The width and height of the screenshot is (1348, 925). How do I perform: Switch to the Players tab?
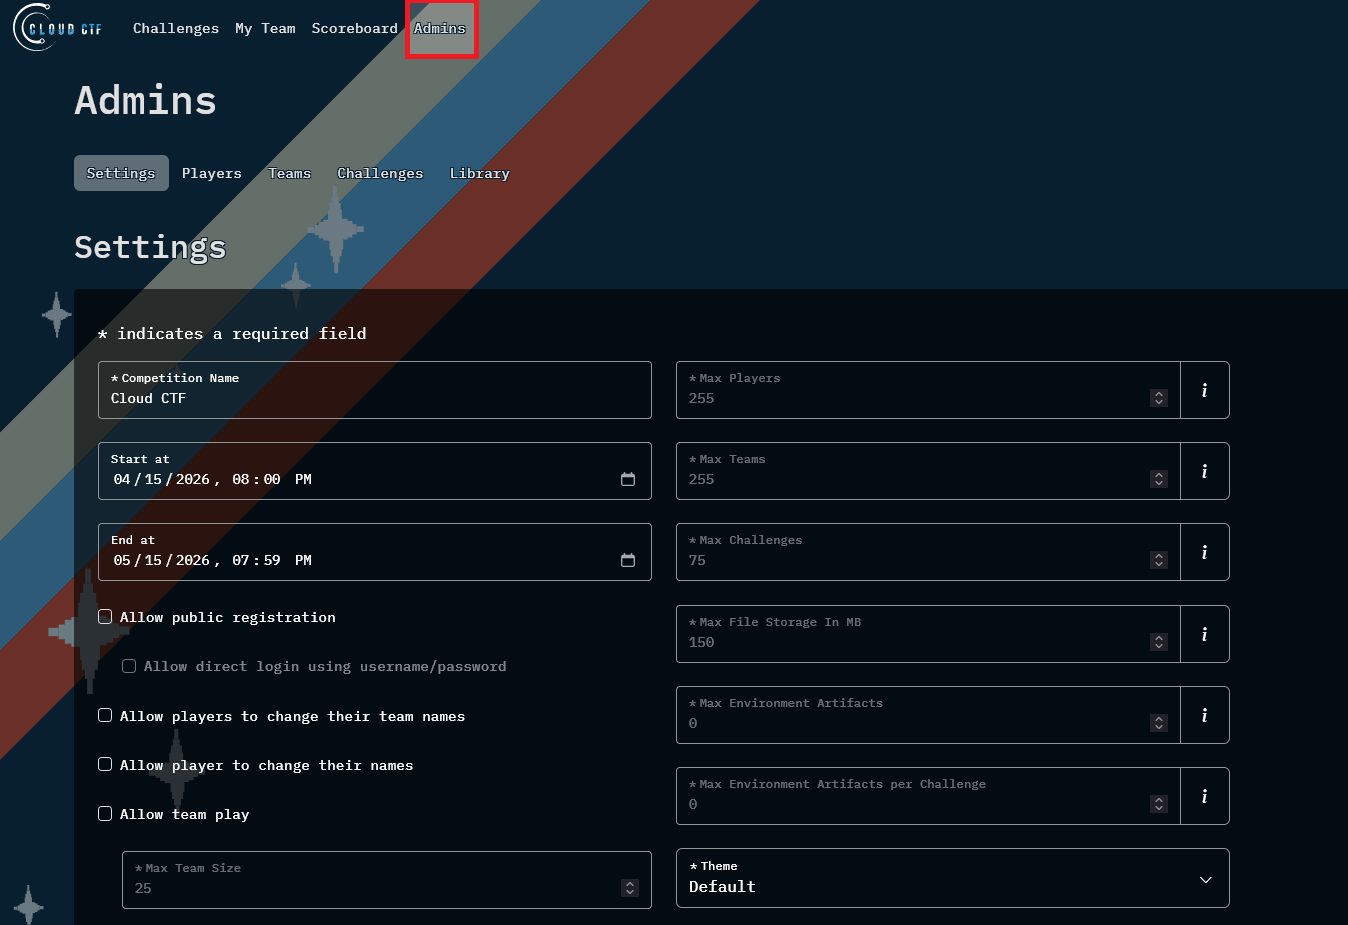tap(212, 173)
